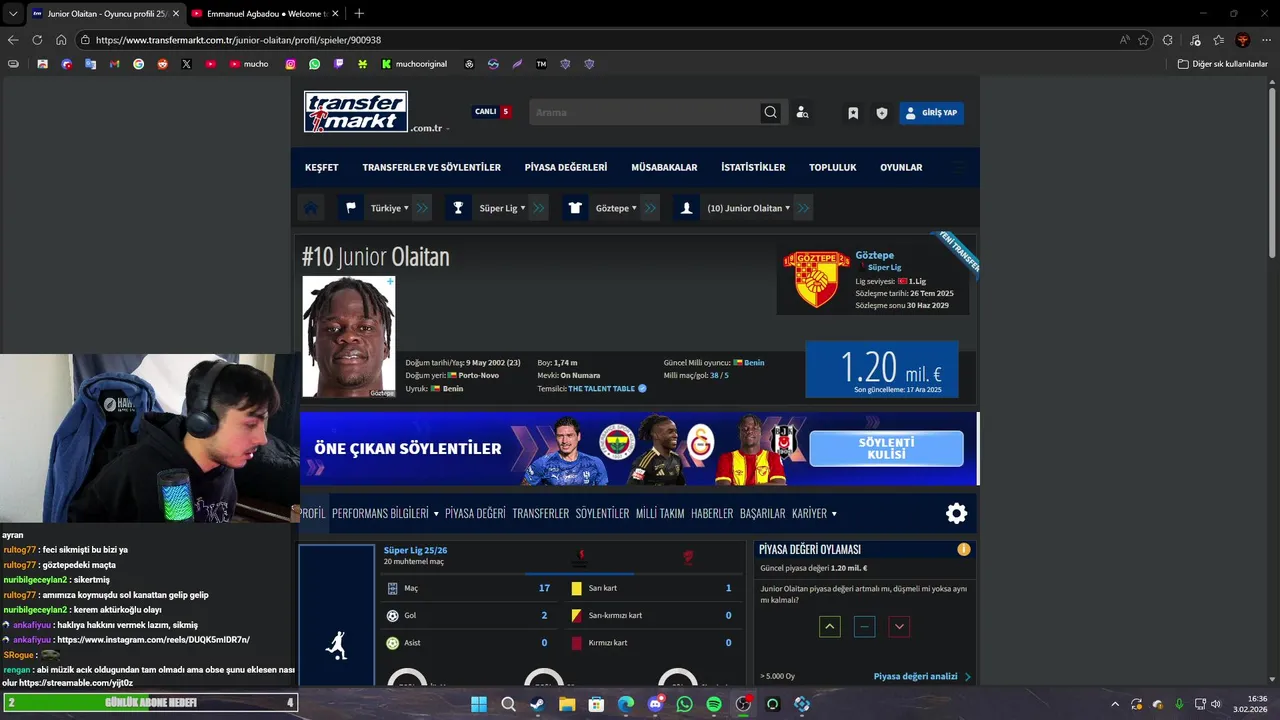Click the home icon in breadcrumb bar
This screenshot has width=1280, height=720.
pyautogui.click(x=311, y=208)
